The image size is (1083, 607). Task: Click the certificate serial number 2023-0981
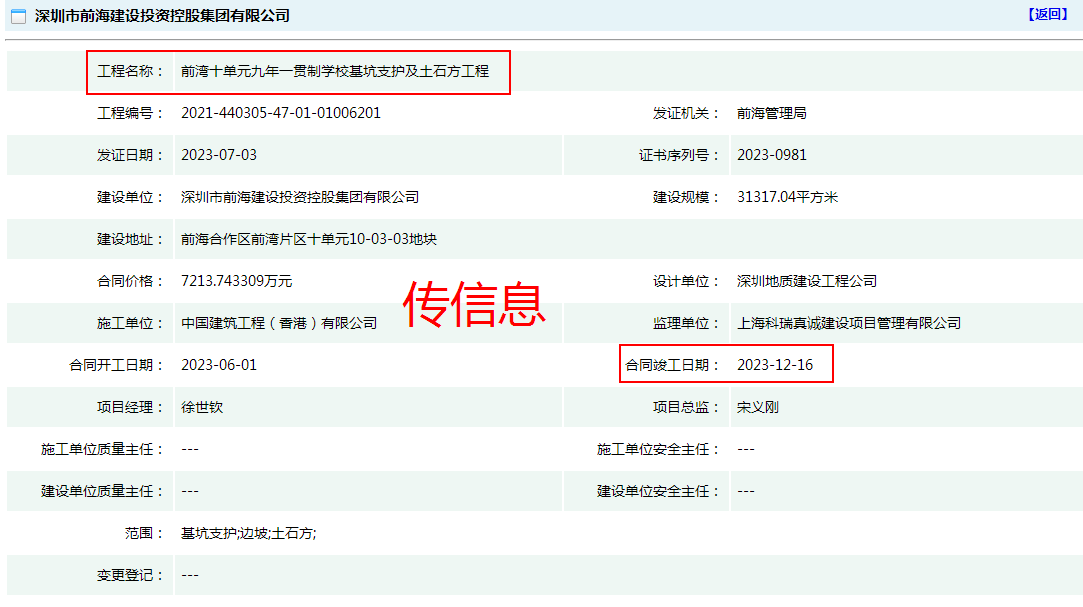[772, 155]
